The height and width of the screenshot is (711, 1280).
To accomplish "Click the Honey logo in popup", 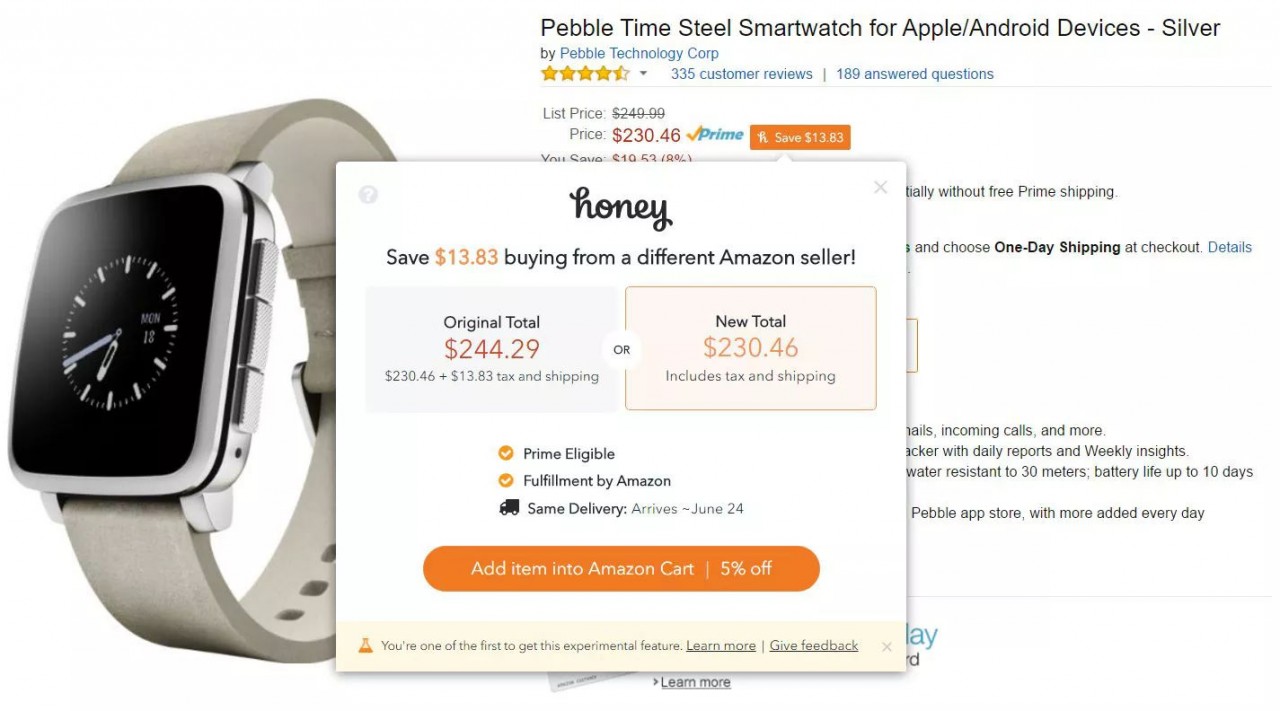I will tap(621, 208).
